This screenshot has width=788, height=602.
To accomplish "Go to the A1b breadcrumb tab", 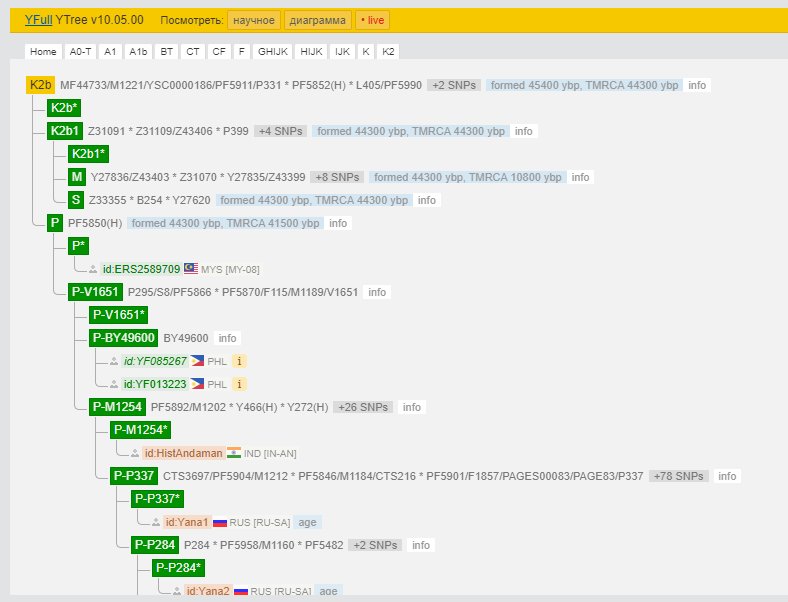I will (x=138, y=51).
